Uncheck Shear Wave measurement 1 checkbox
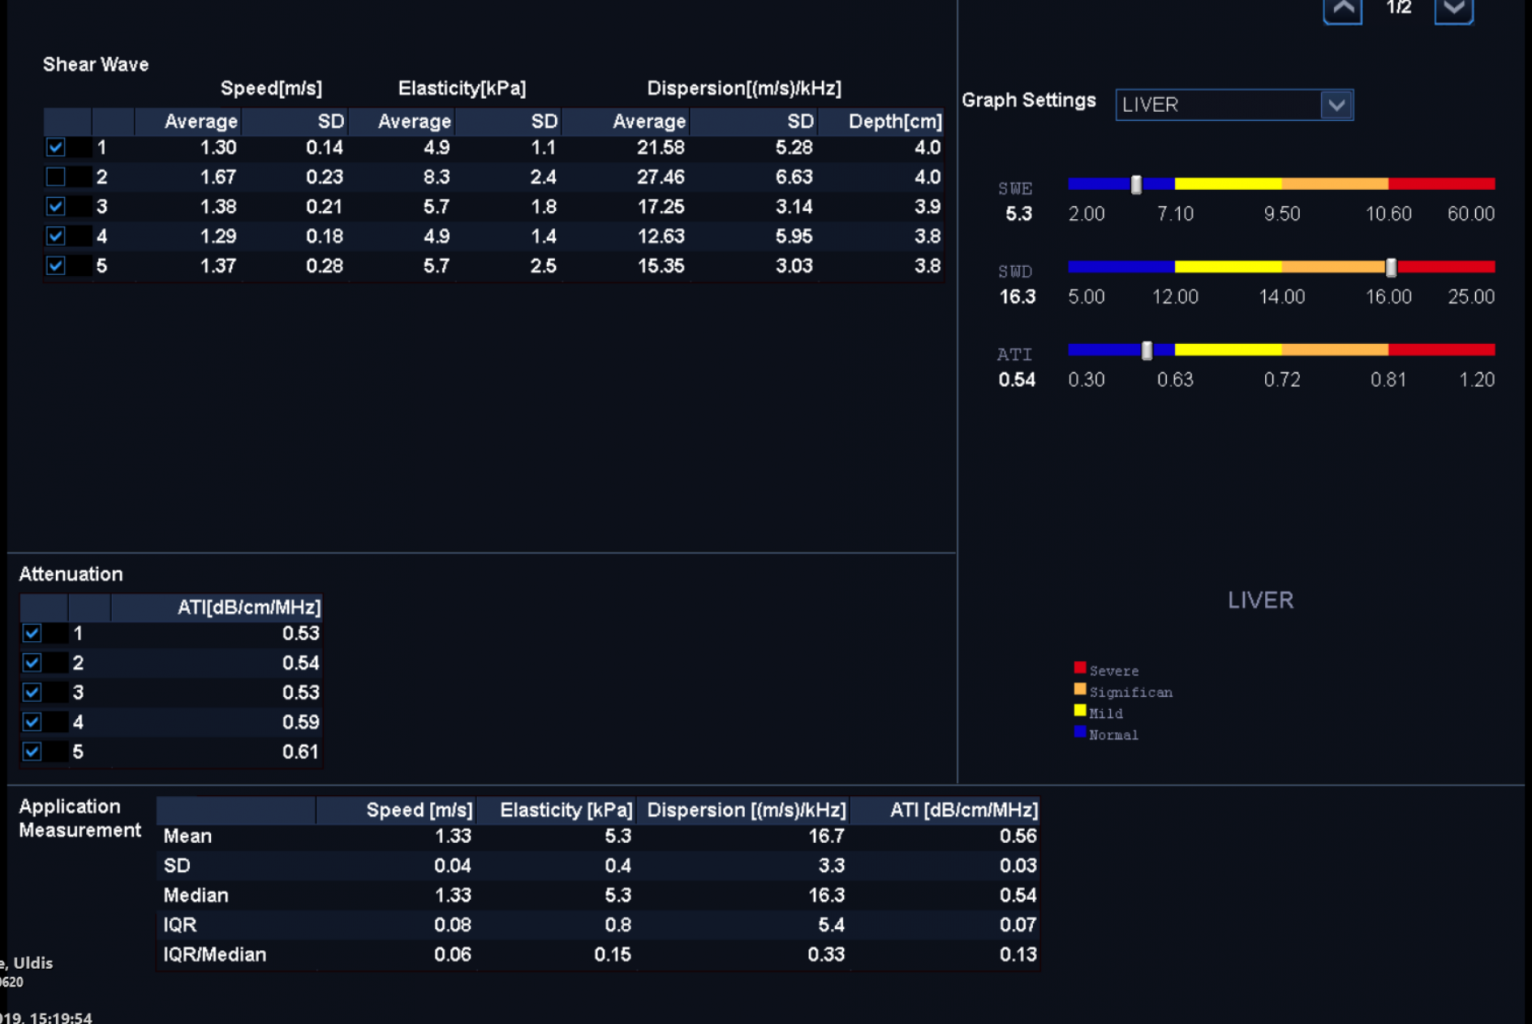Screen dimensions: 1532x1024 [56, 148]
